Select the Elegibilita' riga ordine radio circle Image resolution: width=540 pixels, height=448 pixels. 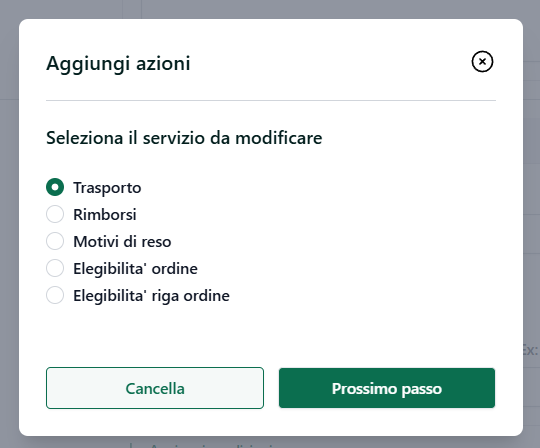[x=55, y=295]
